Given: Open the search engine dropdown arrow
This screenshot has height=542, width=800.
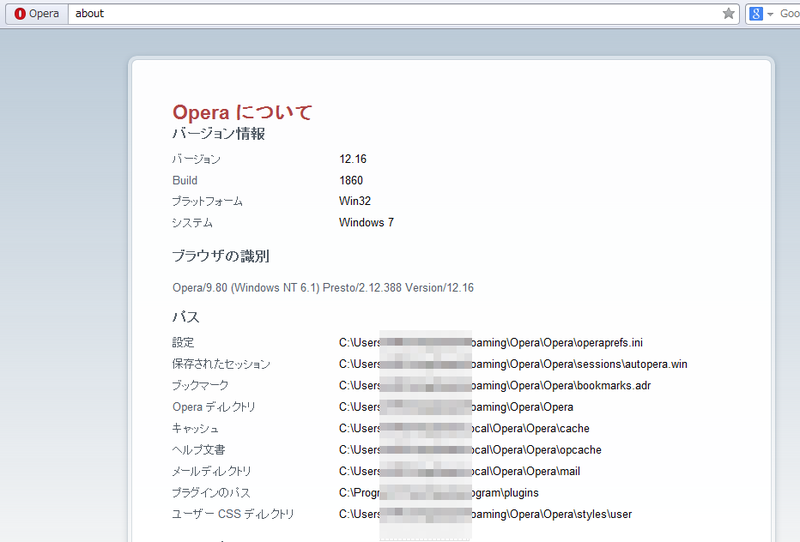Looking at the screenshot, I should 770,14.
